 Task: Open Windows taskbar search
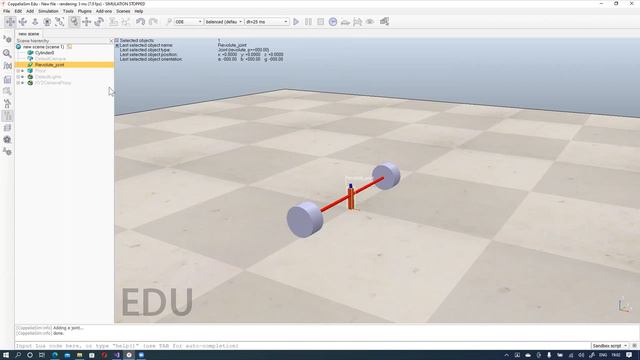click(x=18, y=355)
